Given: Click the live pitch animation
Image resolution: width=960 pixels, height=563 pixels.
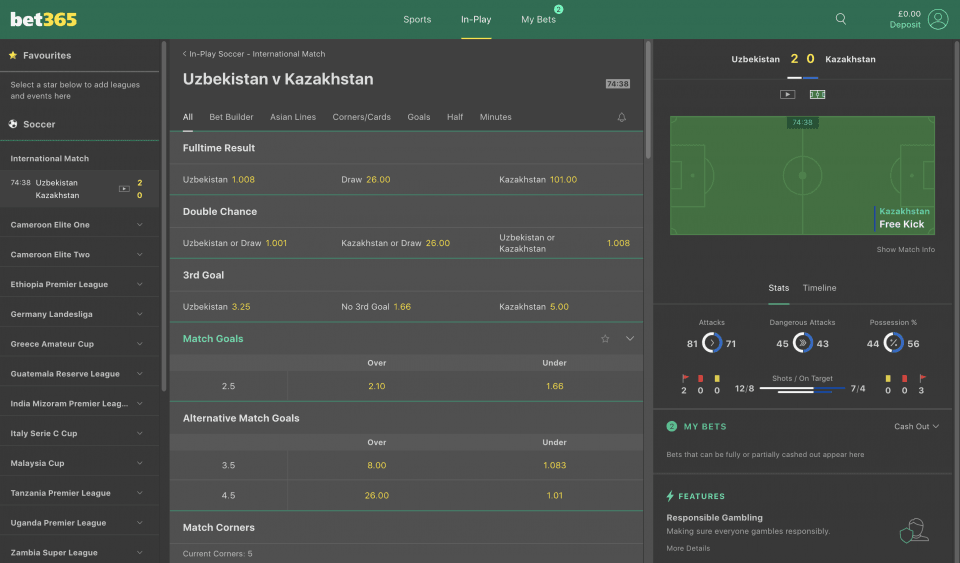Looking at the screenshot, I should tap(802, 176).
